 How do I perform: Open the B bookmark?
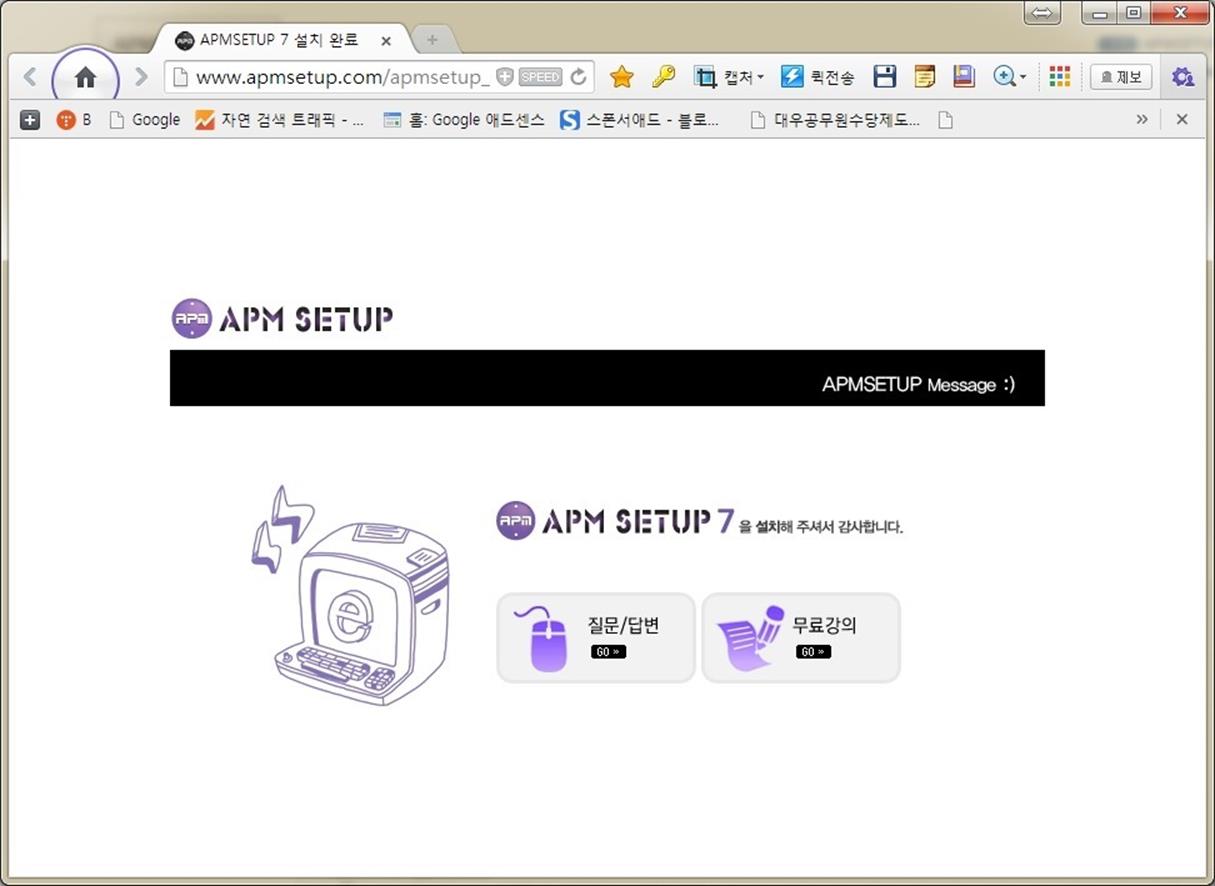[74, 120]
